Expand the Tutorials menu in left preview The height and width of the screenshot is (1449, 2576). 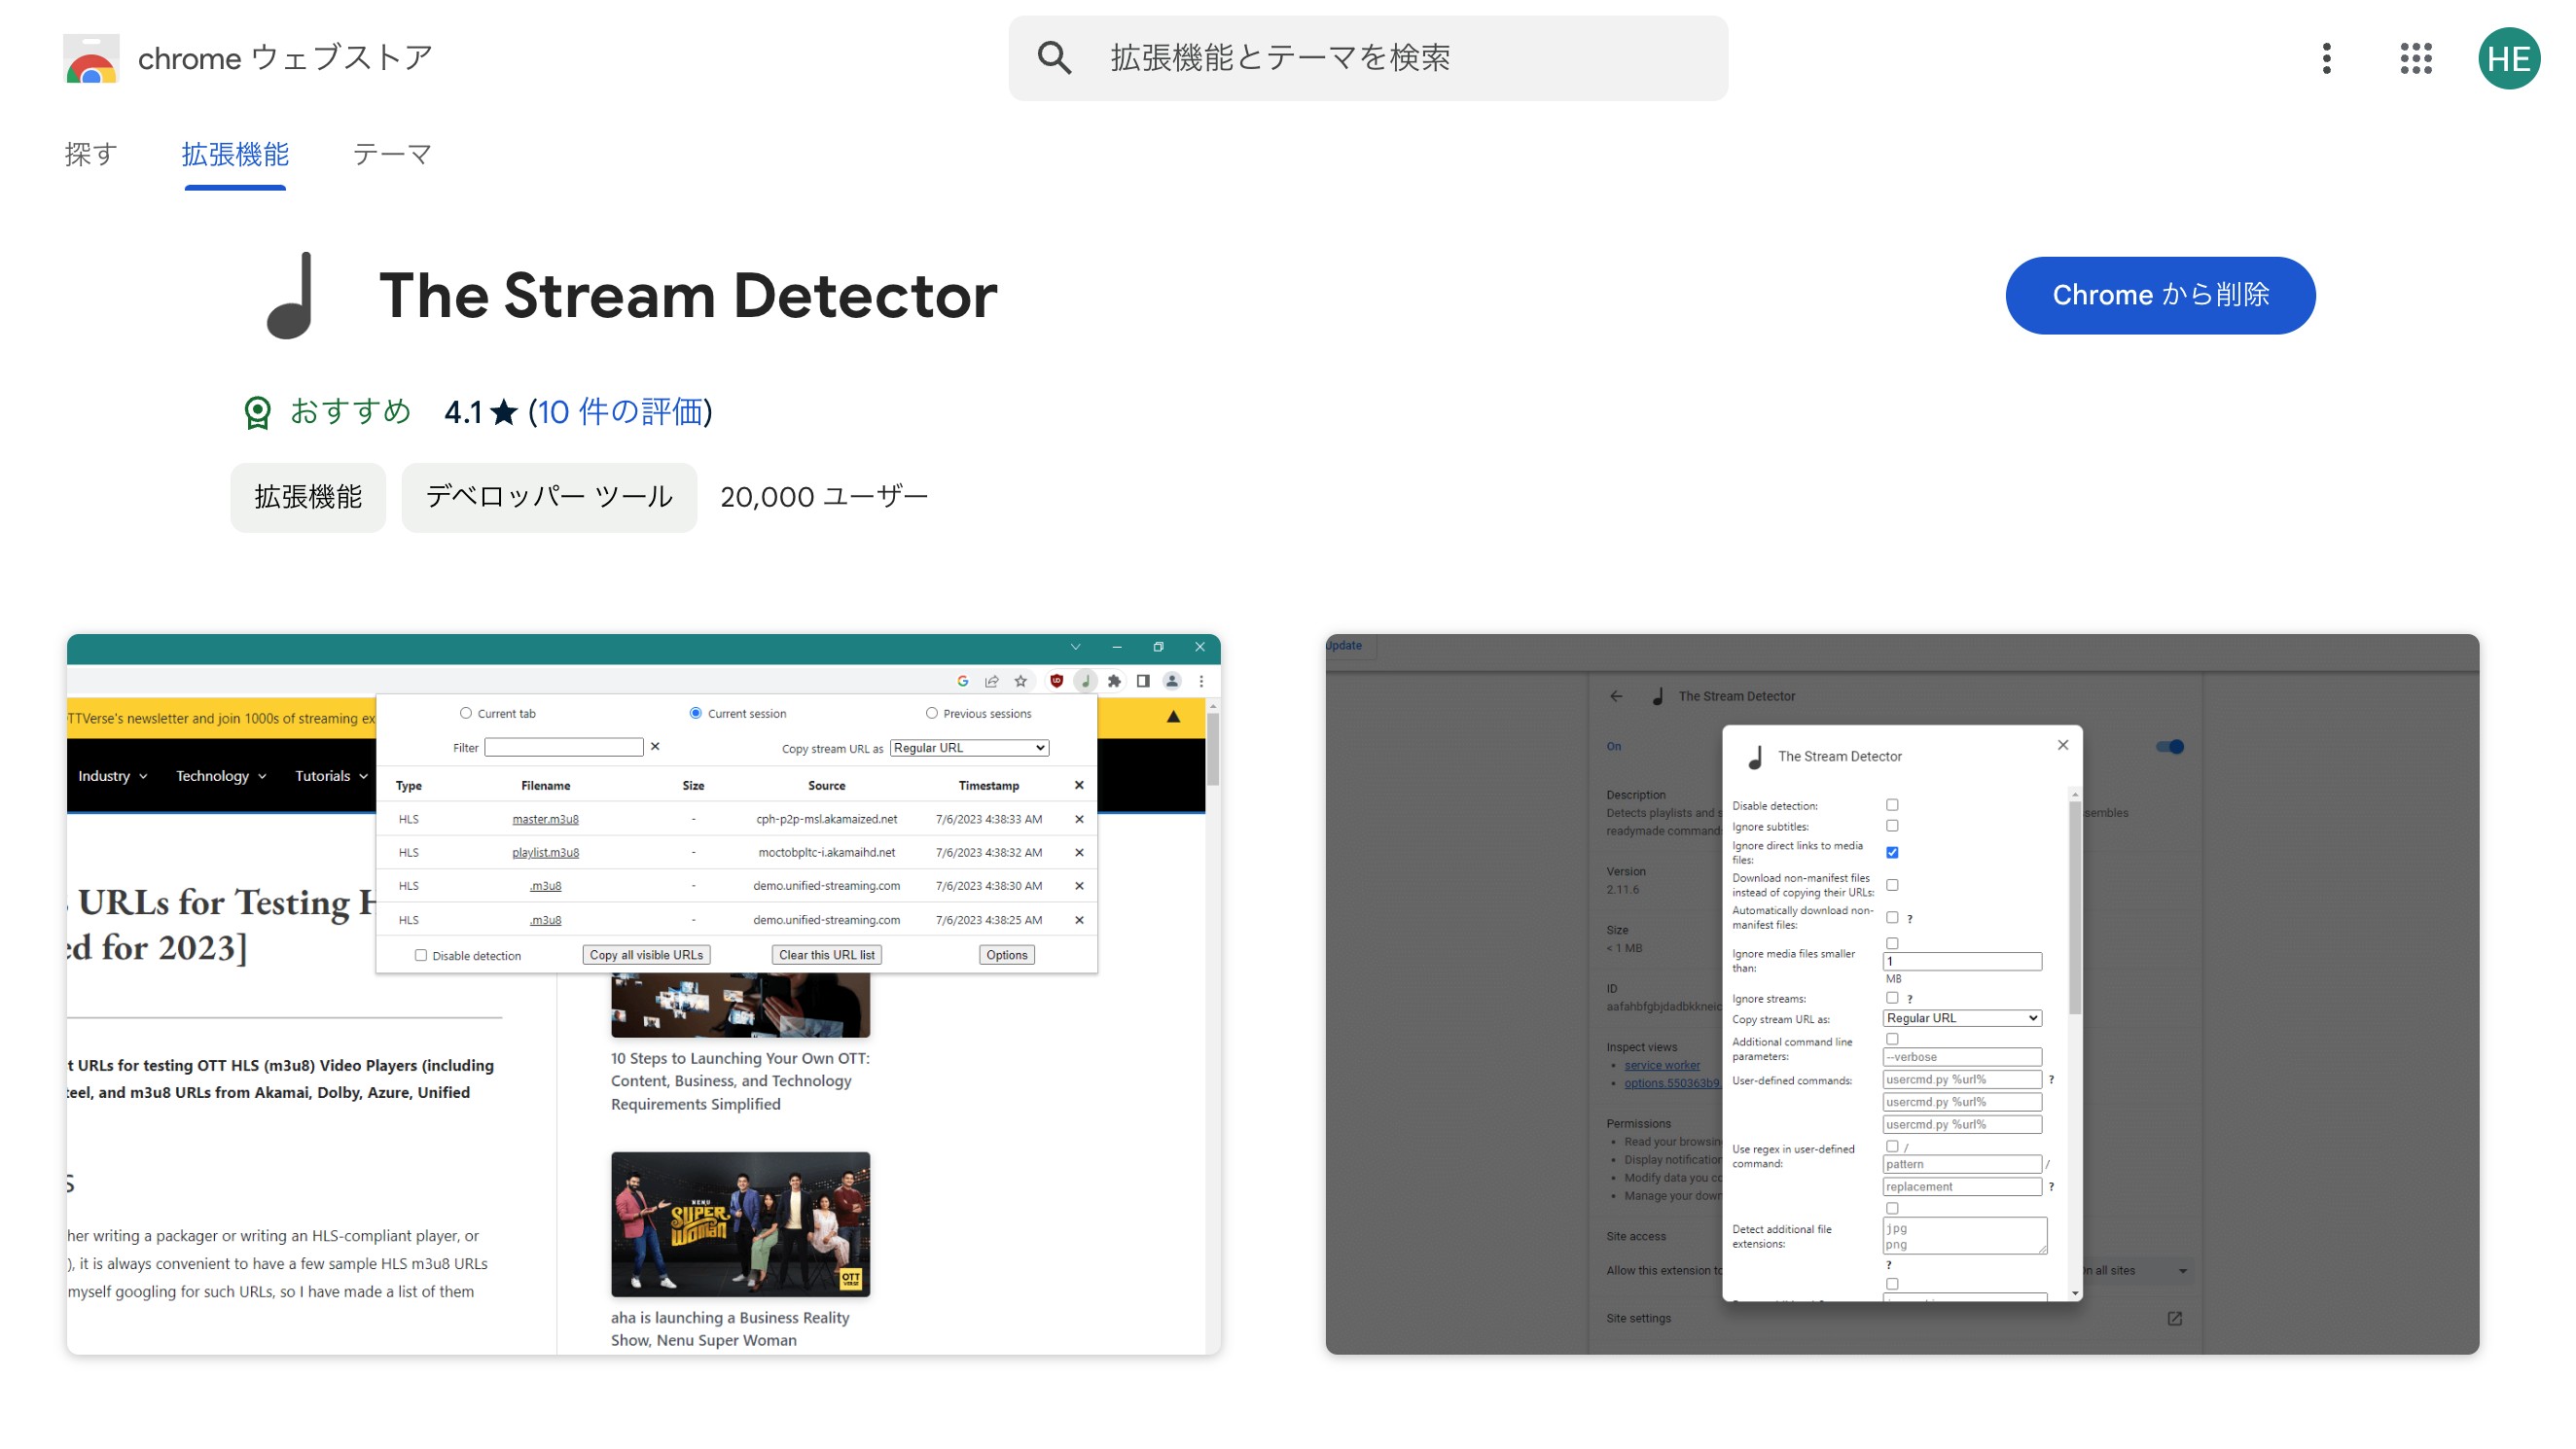click(331, 776)
